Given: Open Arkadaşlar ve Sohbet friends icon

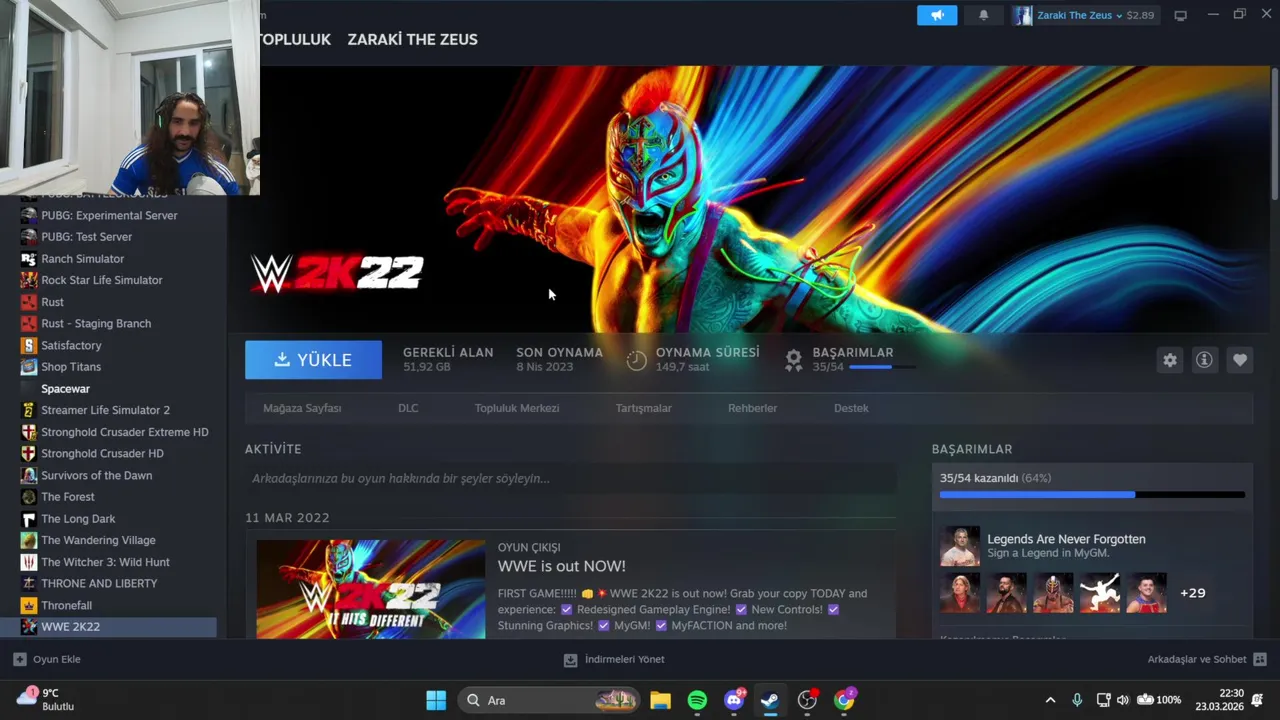Looking at the screenshot, I should (x=1260, y=660).
